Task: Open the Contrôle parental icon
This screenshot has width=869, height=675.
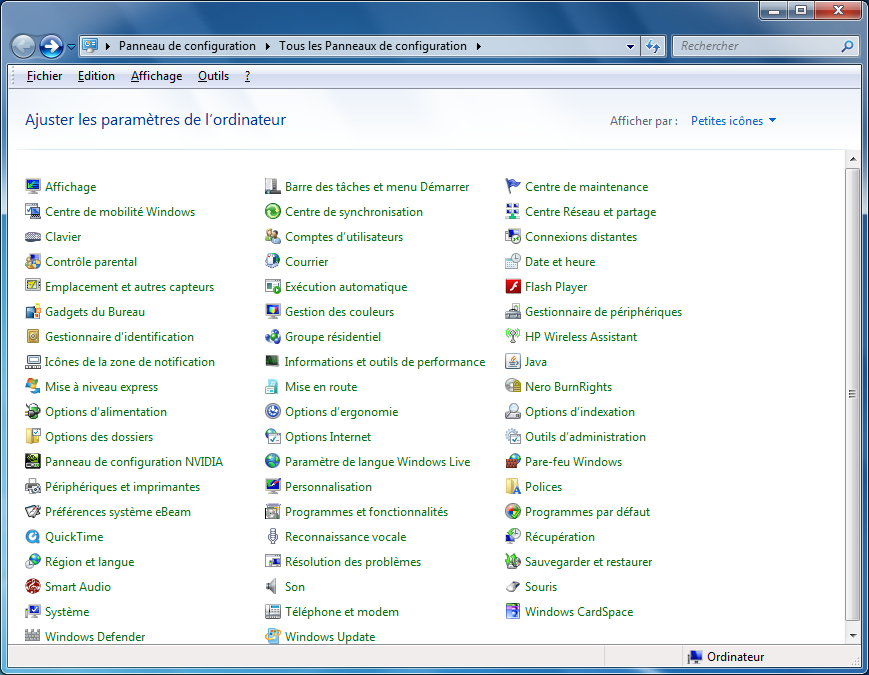Action: (x=33, y=262)
